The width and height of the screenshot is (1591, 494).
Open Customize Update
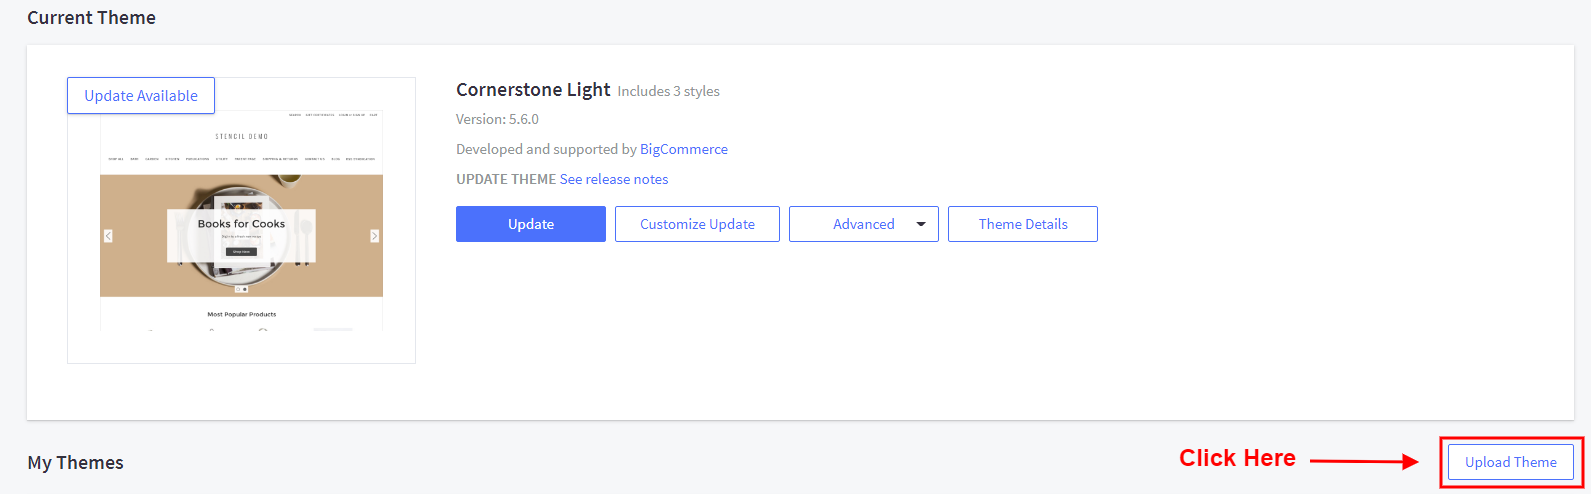pyautogui.click(x=697, y=224)
